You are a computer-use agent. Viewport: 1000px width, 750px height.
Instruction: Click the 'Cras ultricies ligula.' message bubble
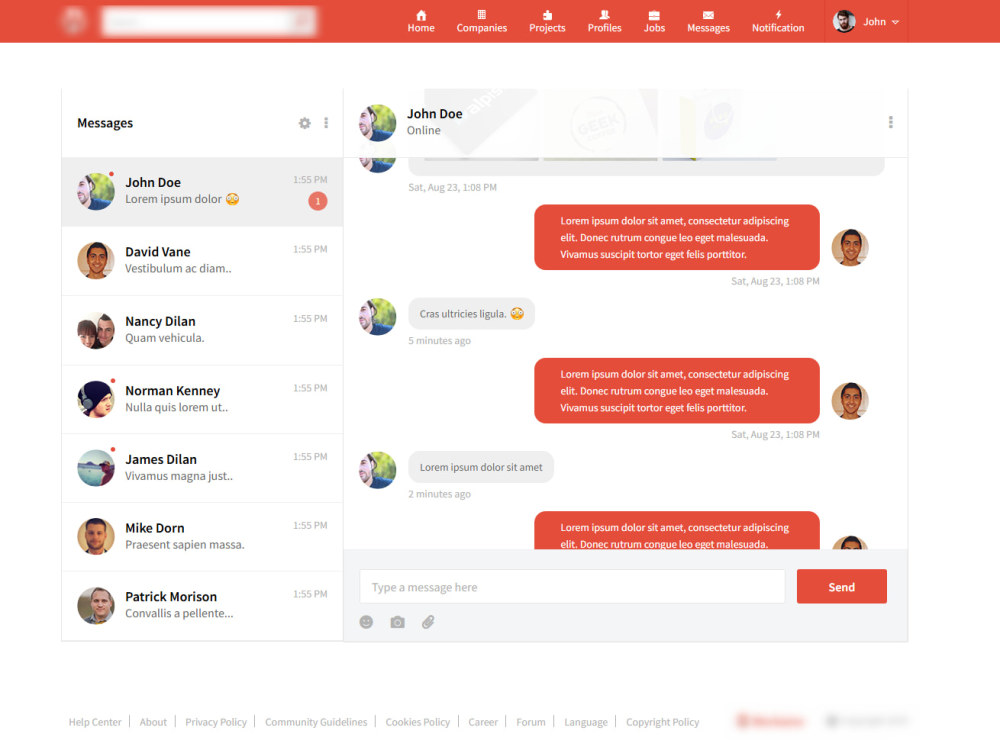[x=471, y=314]
